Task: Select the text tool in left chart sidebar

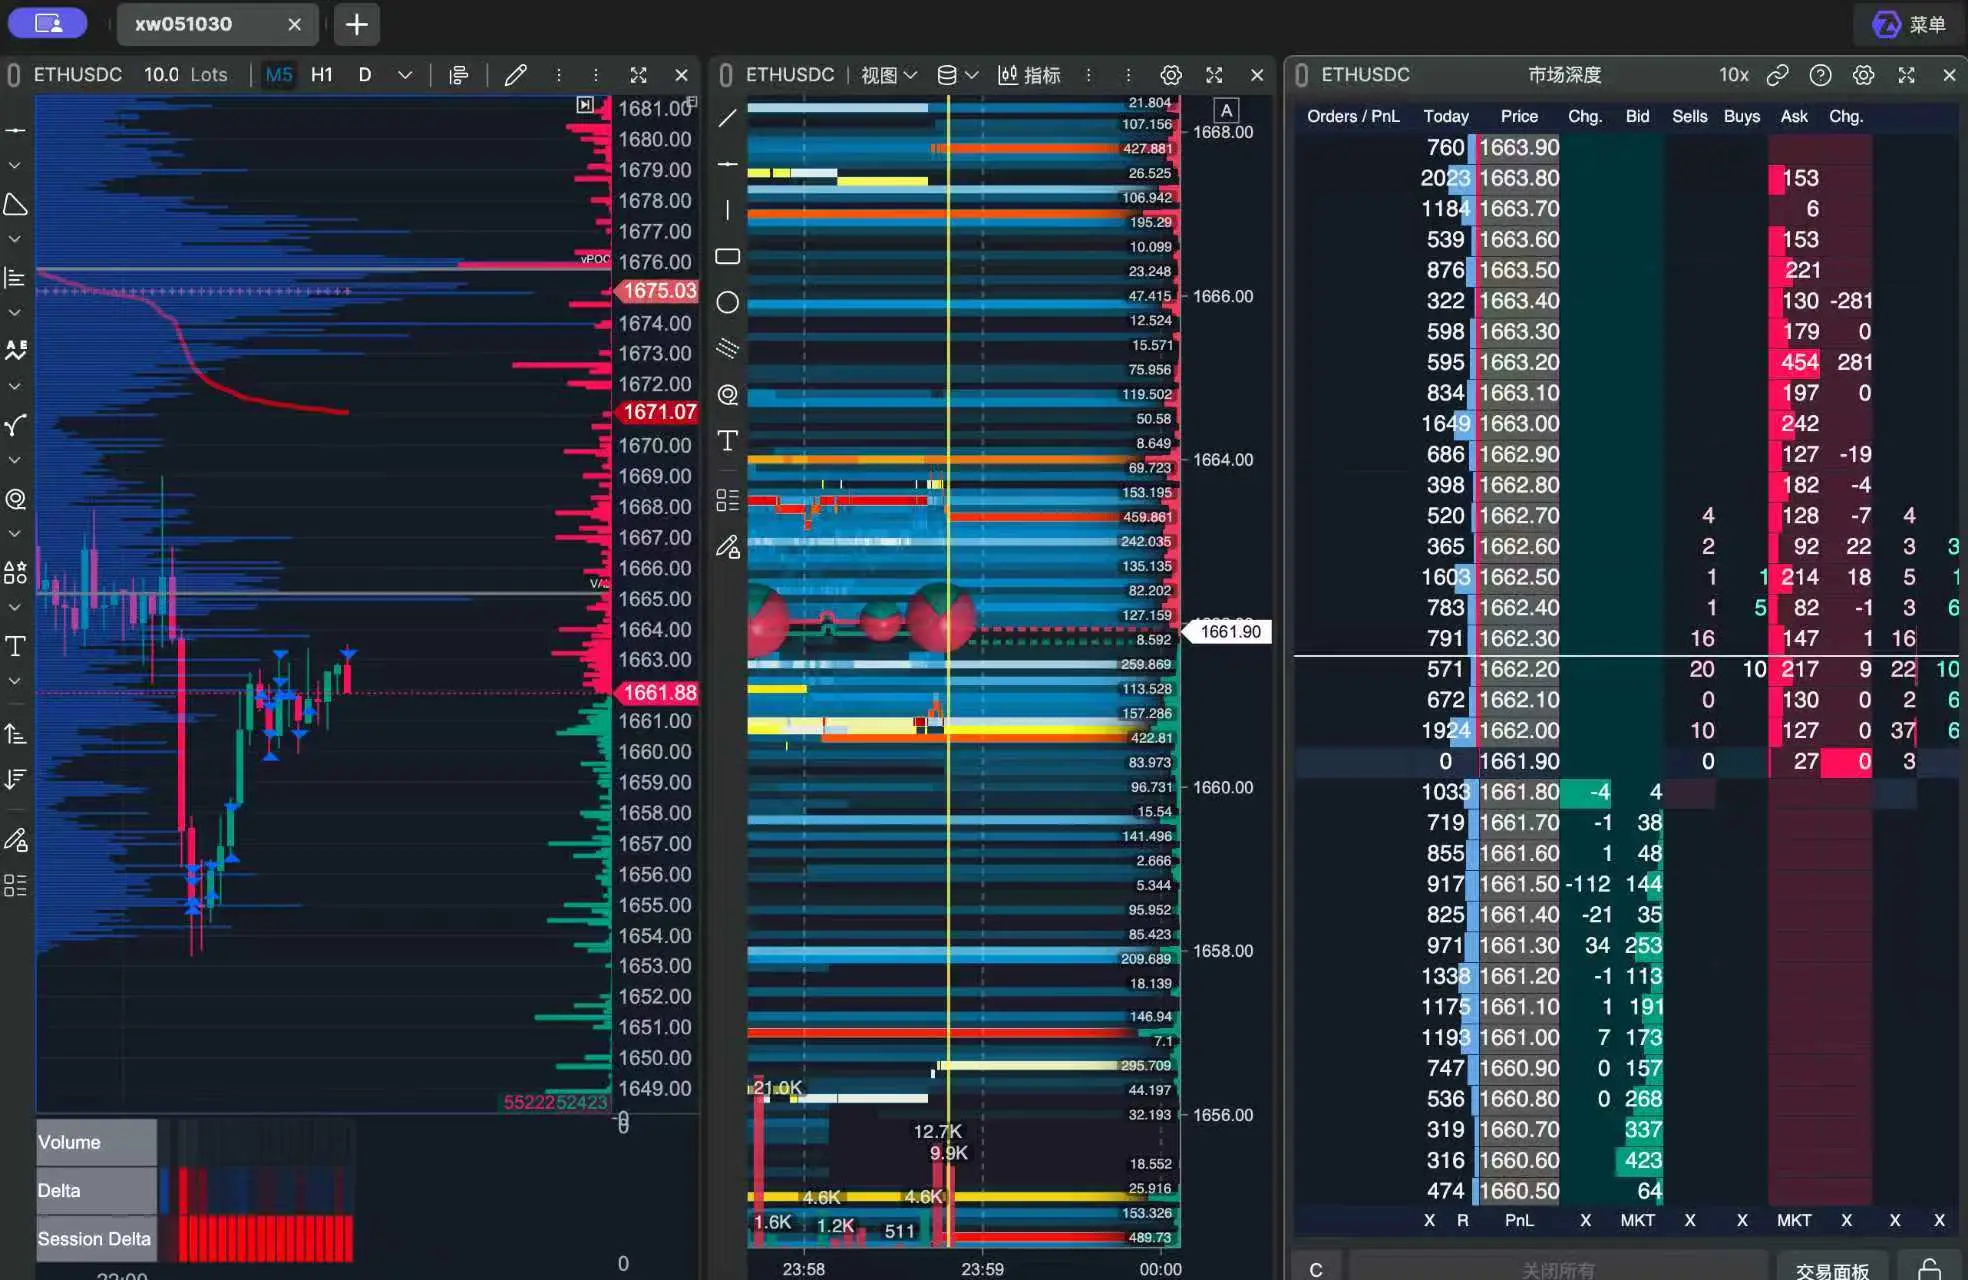Action: pos(15,646)
